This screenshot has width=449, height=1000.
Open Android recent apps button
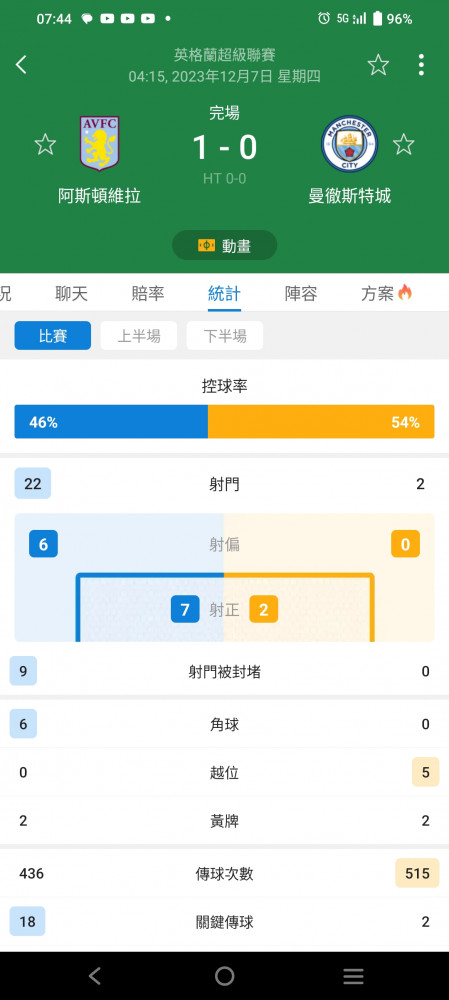tap(353, 976)
